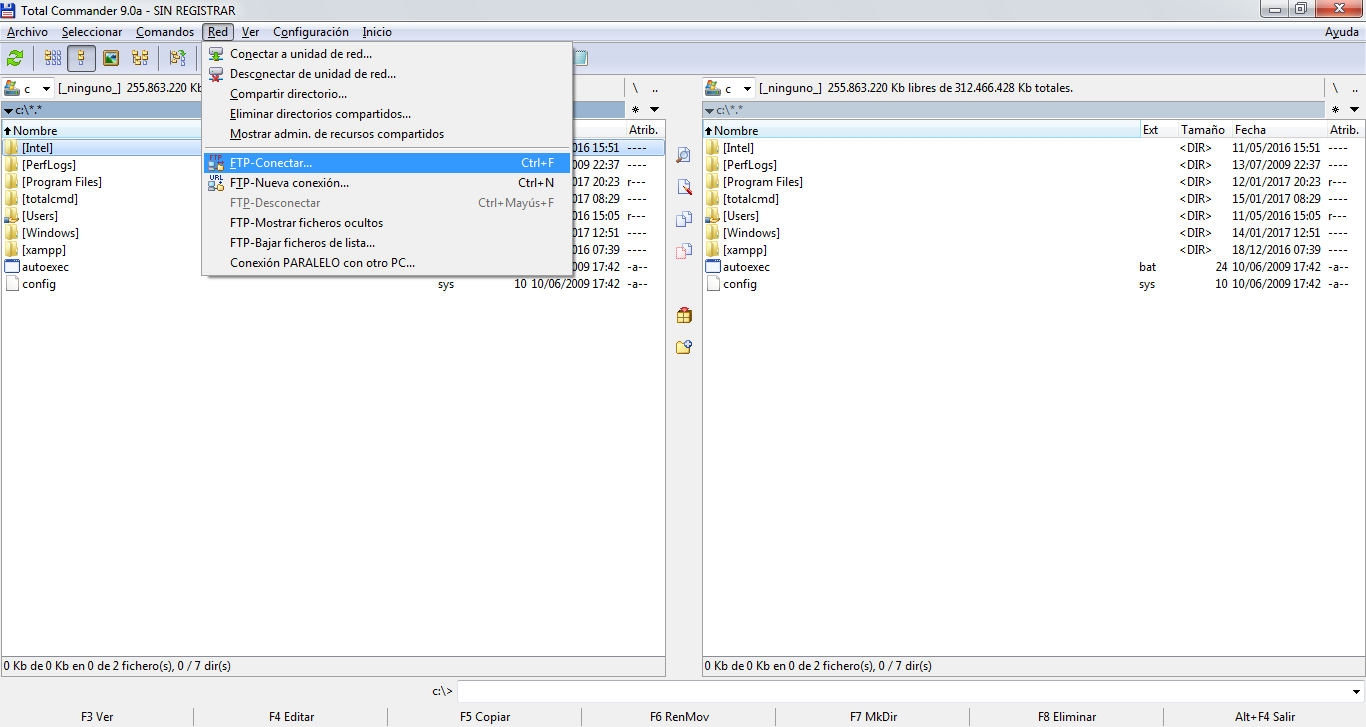Click the F6 RenMov button
1366x727 pixels.
tap(679, 717)
